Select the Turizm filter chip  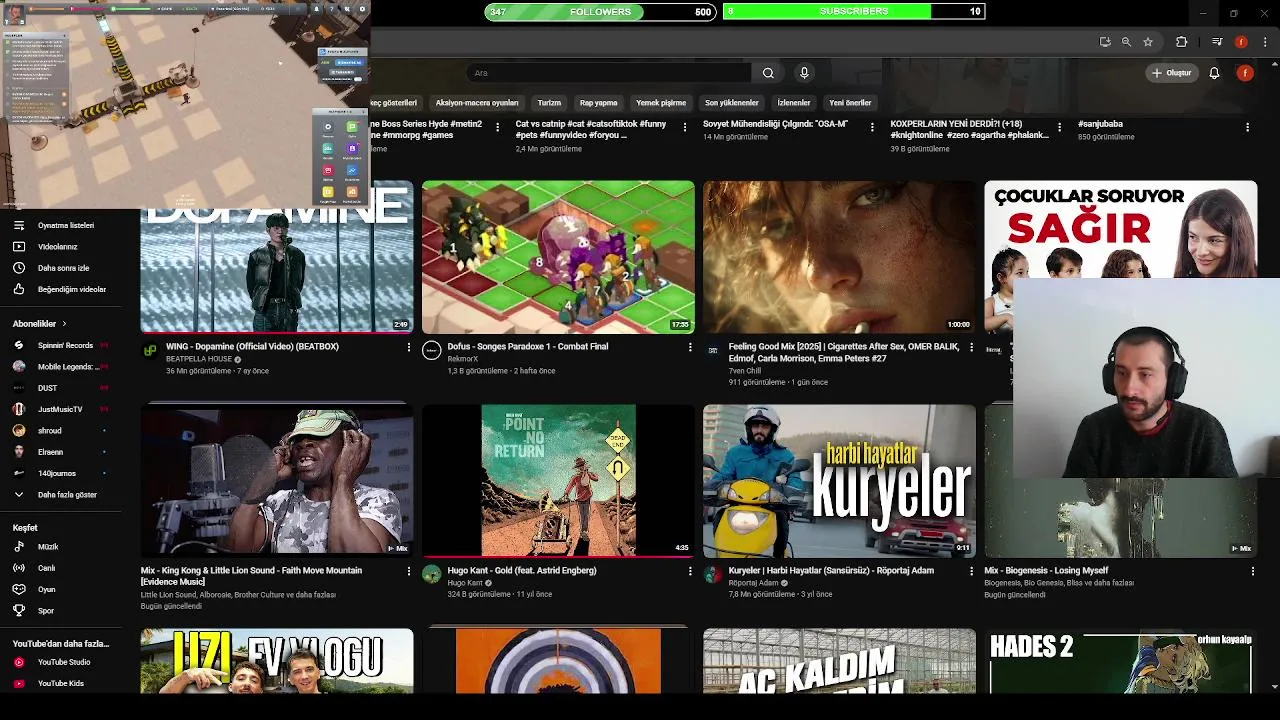point(549,103)
